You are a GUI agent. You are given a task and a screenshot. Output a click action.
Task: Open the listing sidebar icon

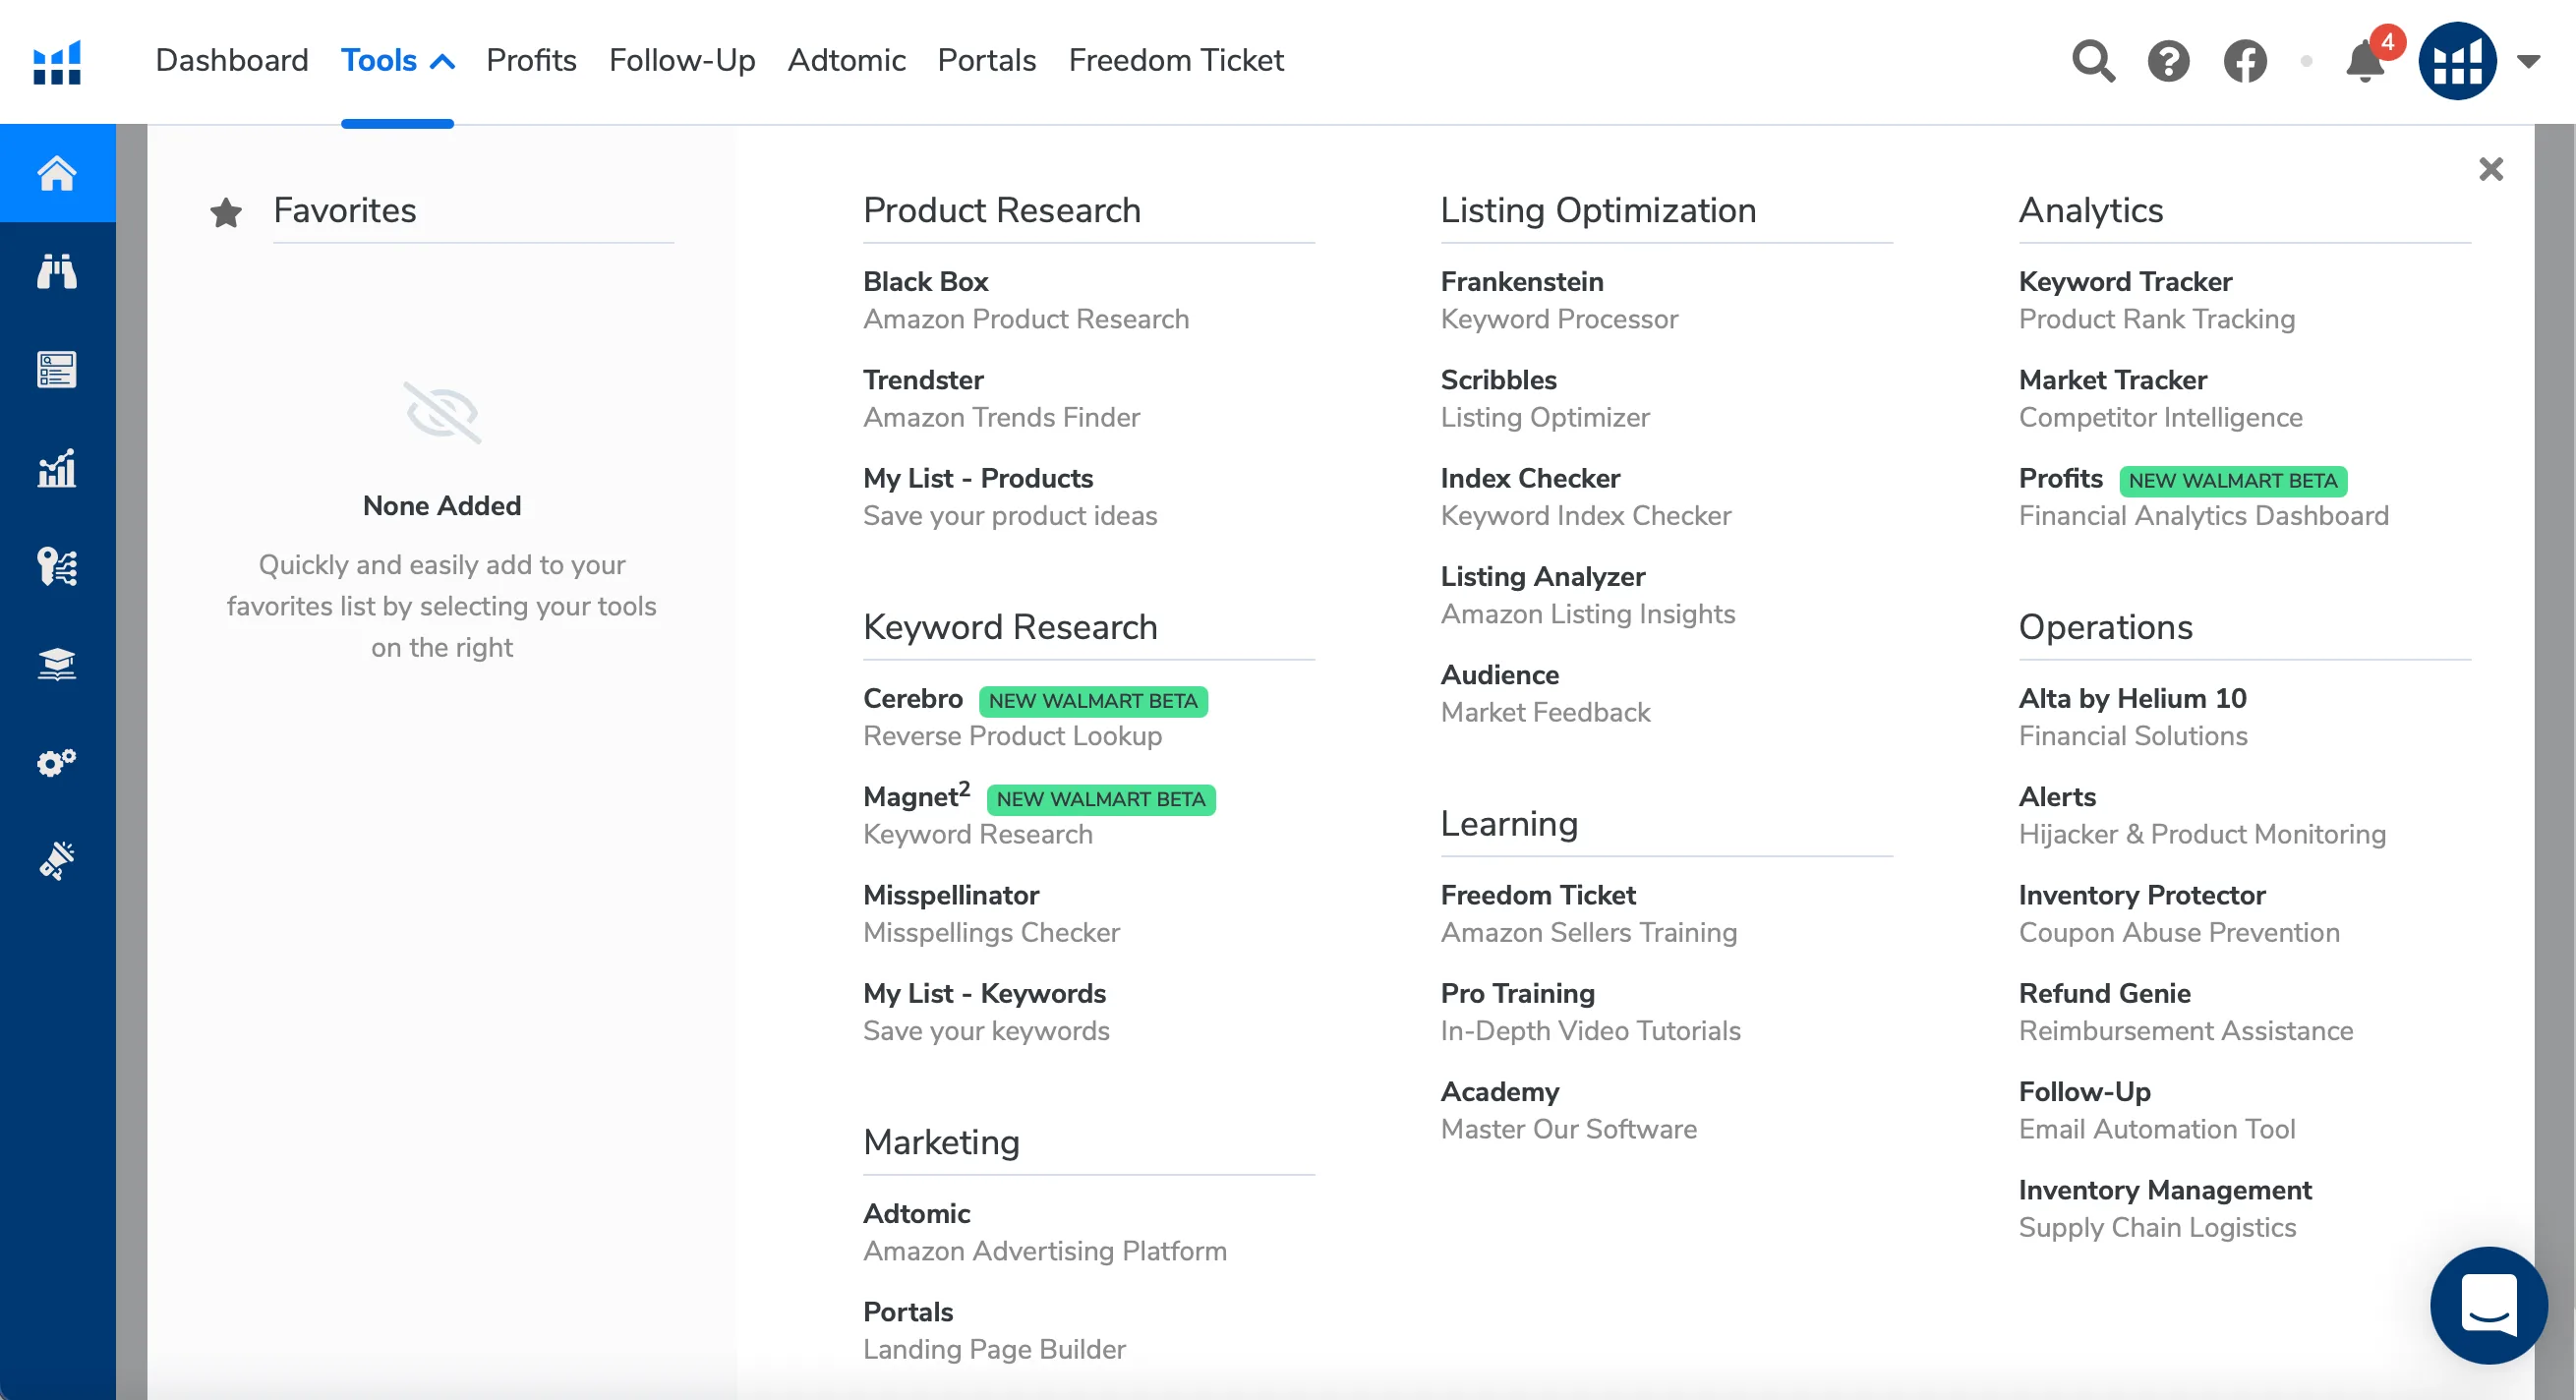coord(57,369)
